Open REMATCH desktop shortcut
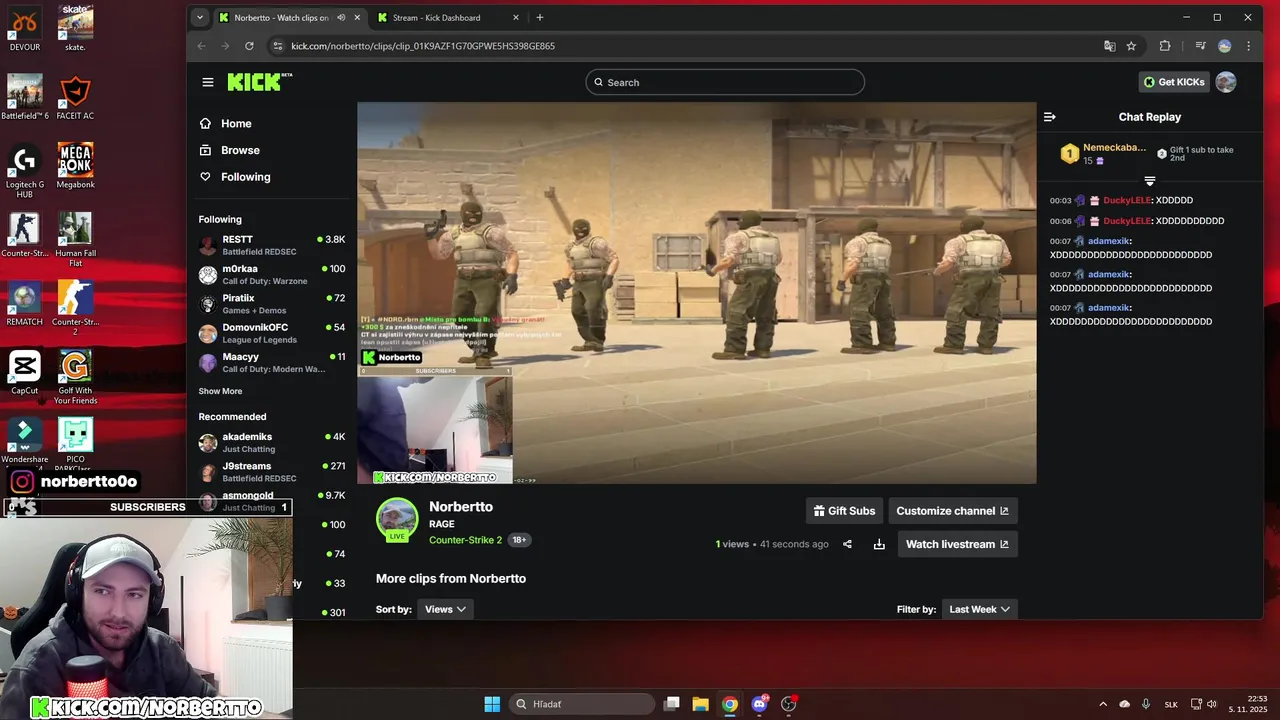 point(25,304)
